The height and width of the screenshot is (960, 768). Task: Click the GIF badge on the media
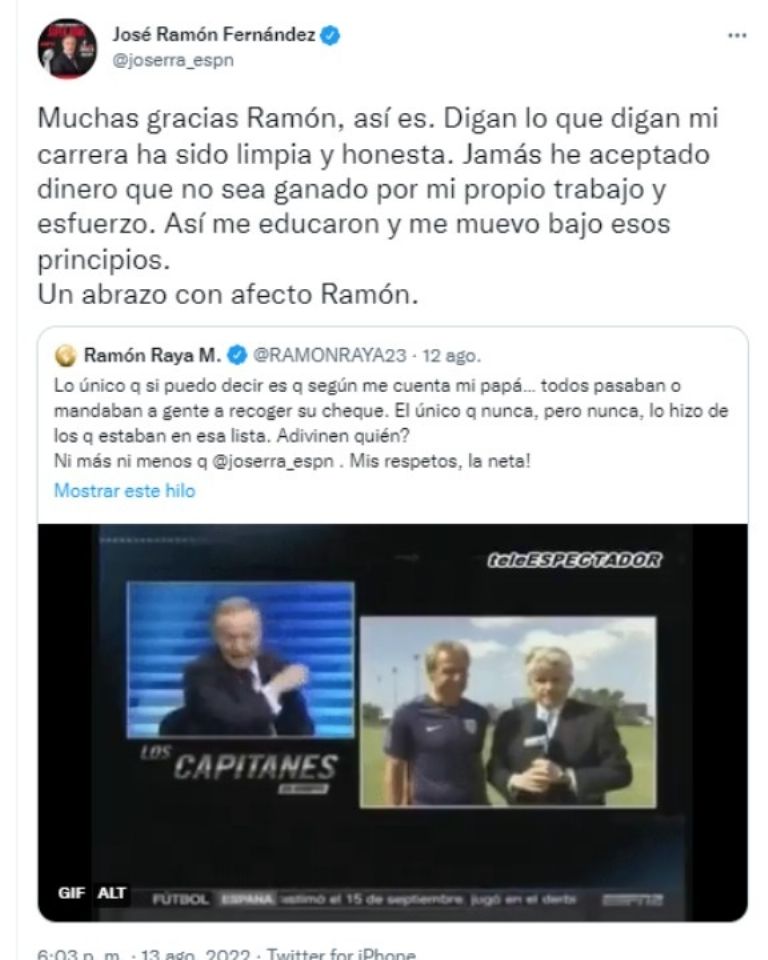(x=71, y=893)
